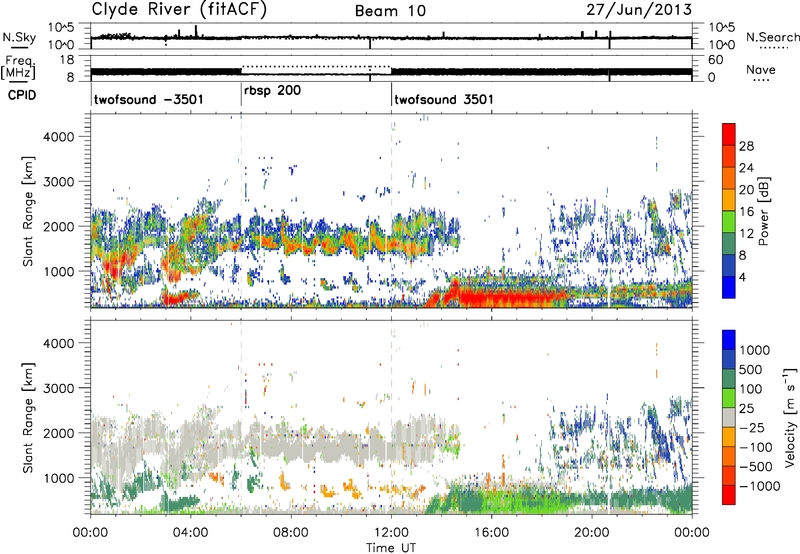This screenshot has width=800, height=554.
Task: Click the '28' tick on the power scale
Action: (746, 146)
